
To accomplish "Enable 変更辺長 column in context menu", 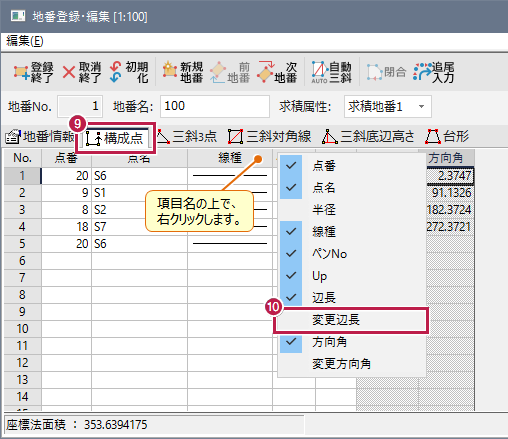I will click(x=352, y=320).
